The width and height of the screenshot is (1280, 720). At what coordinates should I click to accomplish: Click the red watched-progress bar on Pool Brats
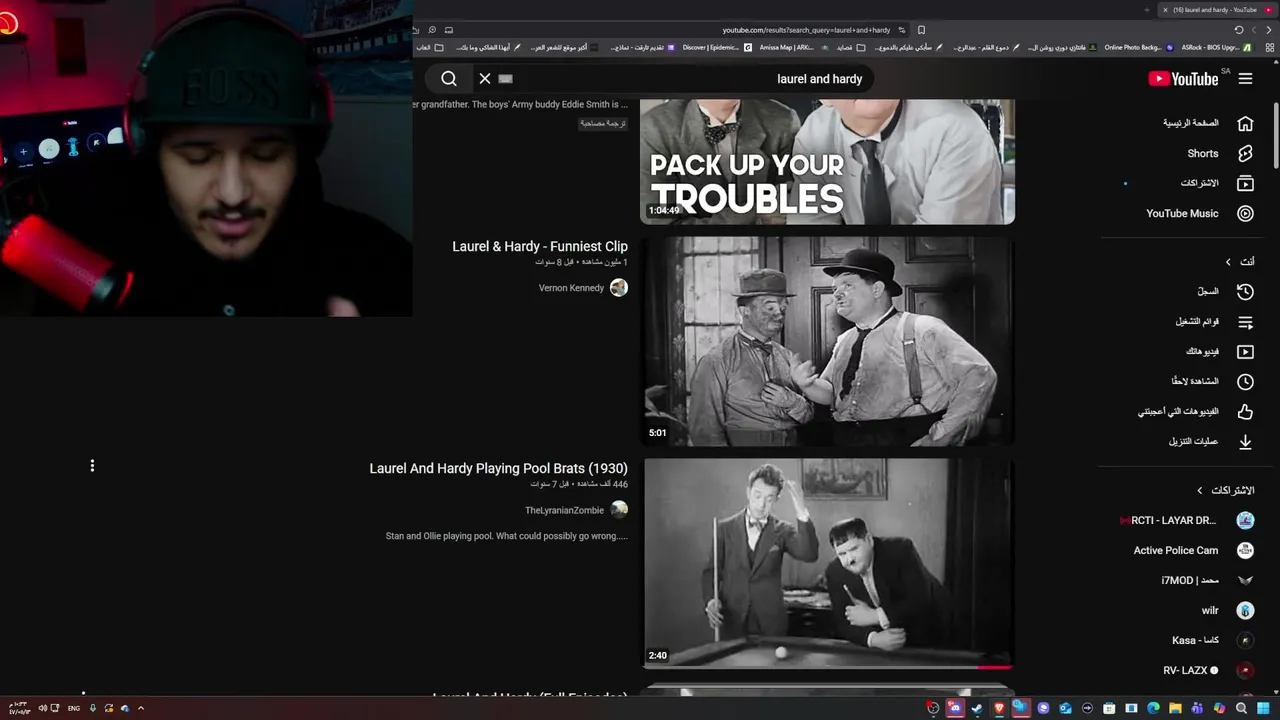[995, 667]
